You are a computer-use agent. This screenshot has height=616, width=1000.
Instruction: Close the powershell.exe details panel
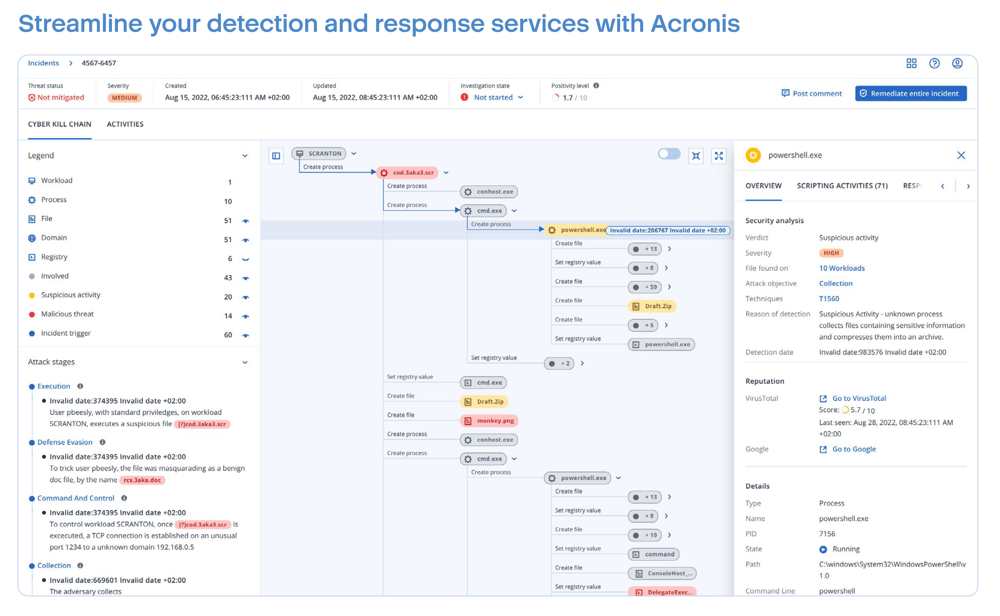(x=961, y=155)
